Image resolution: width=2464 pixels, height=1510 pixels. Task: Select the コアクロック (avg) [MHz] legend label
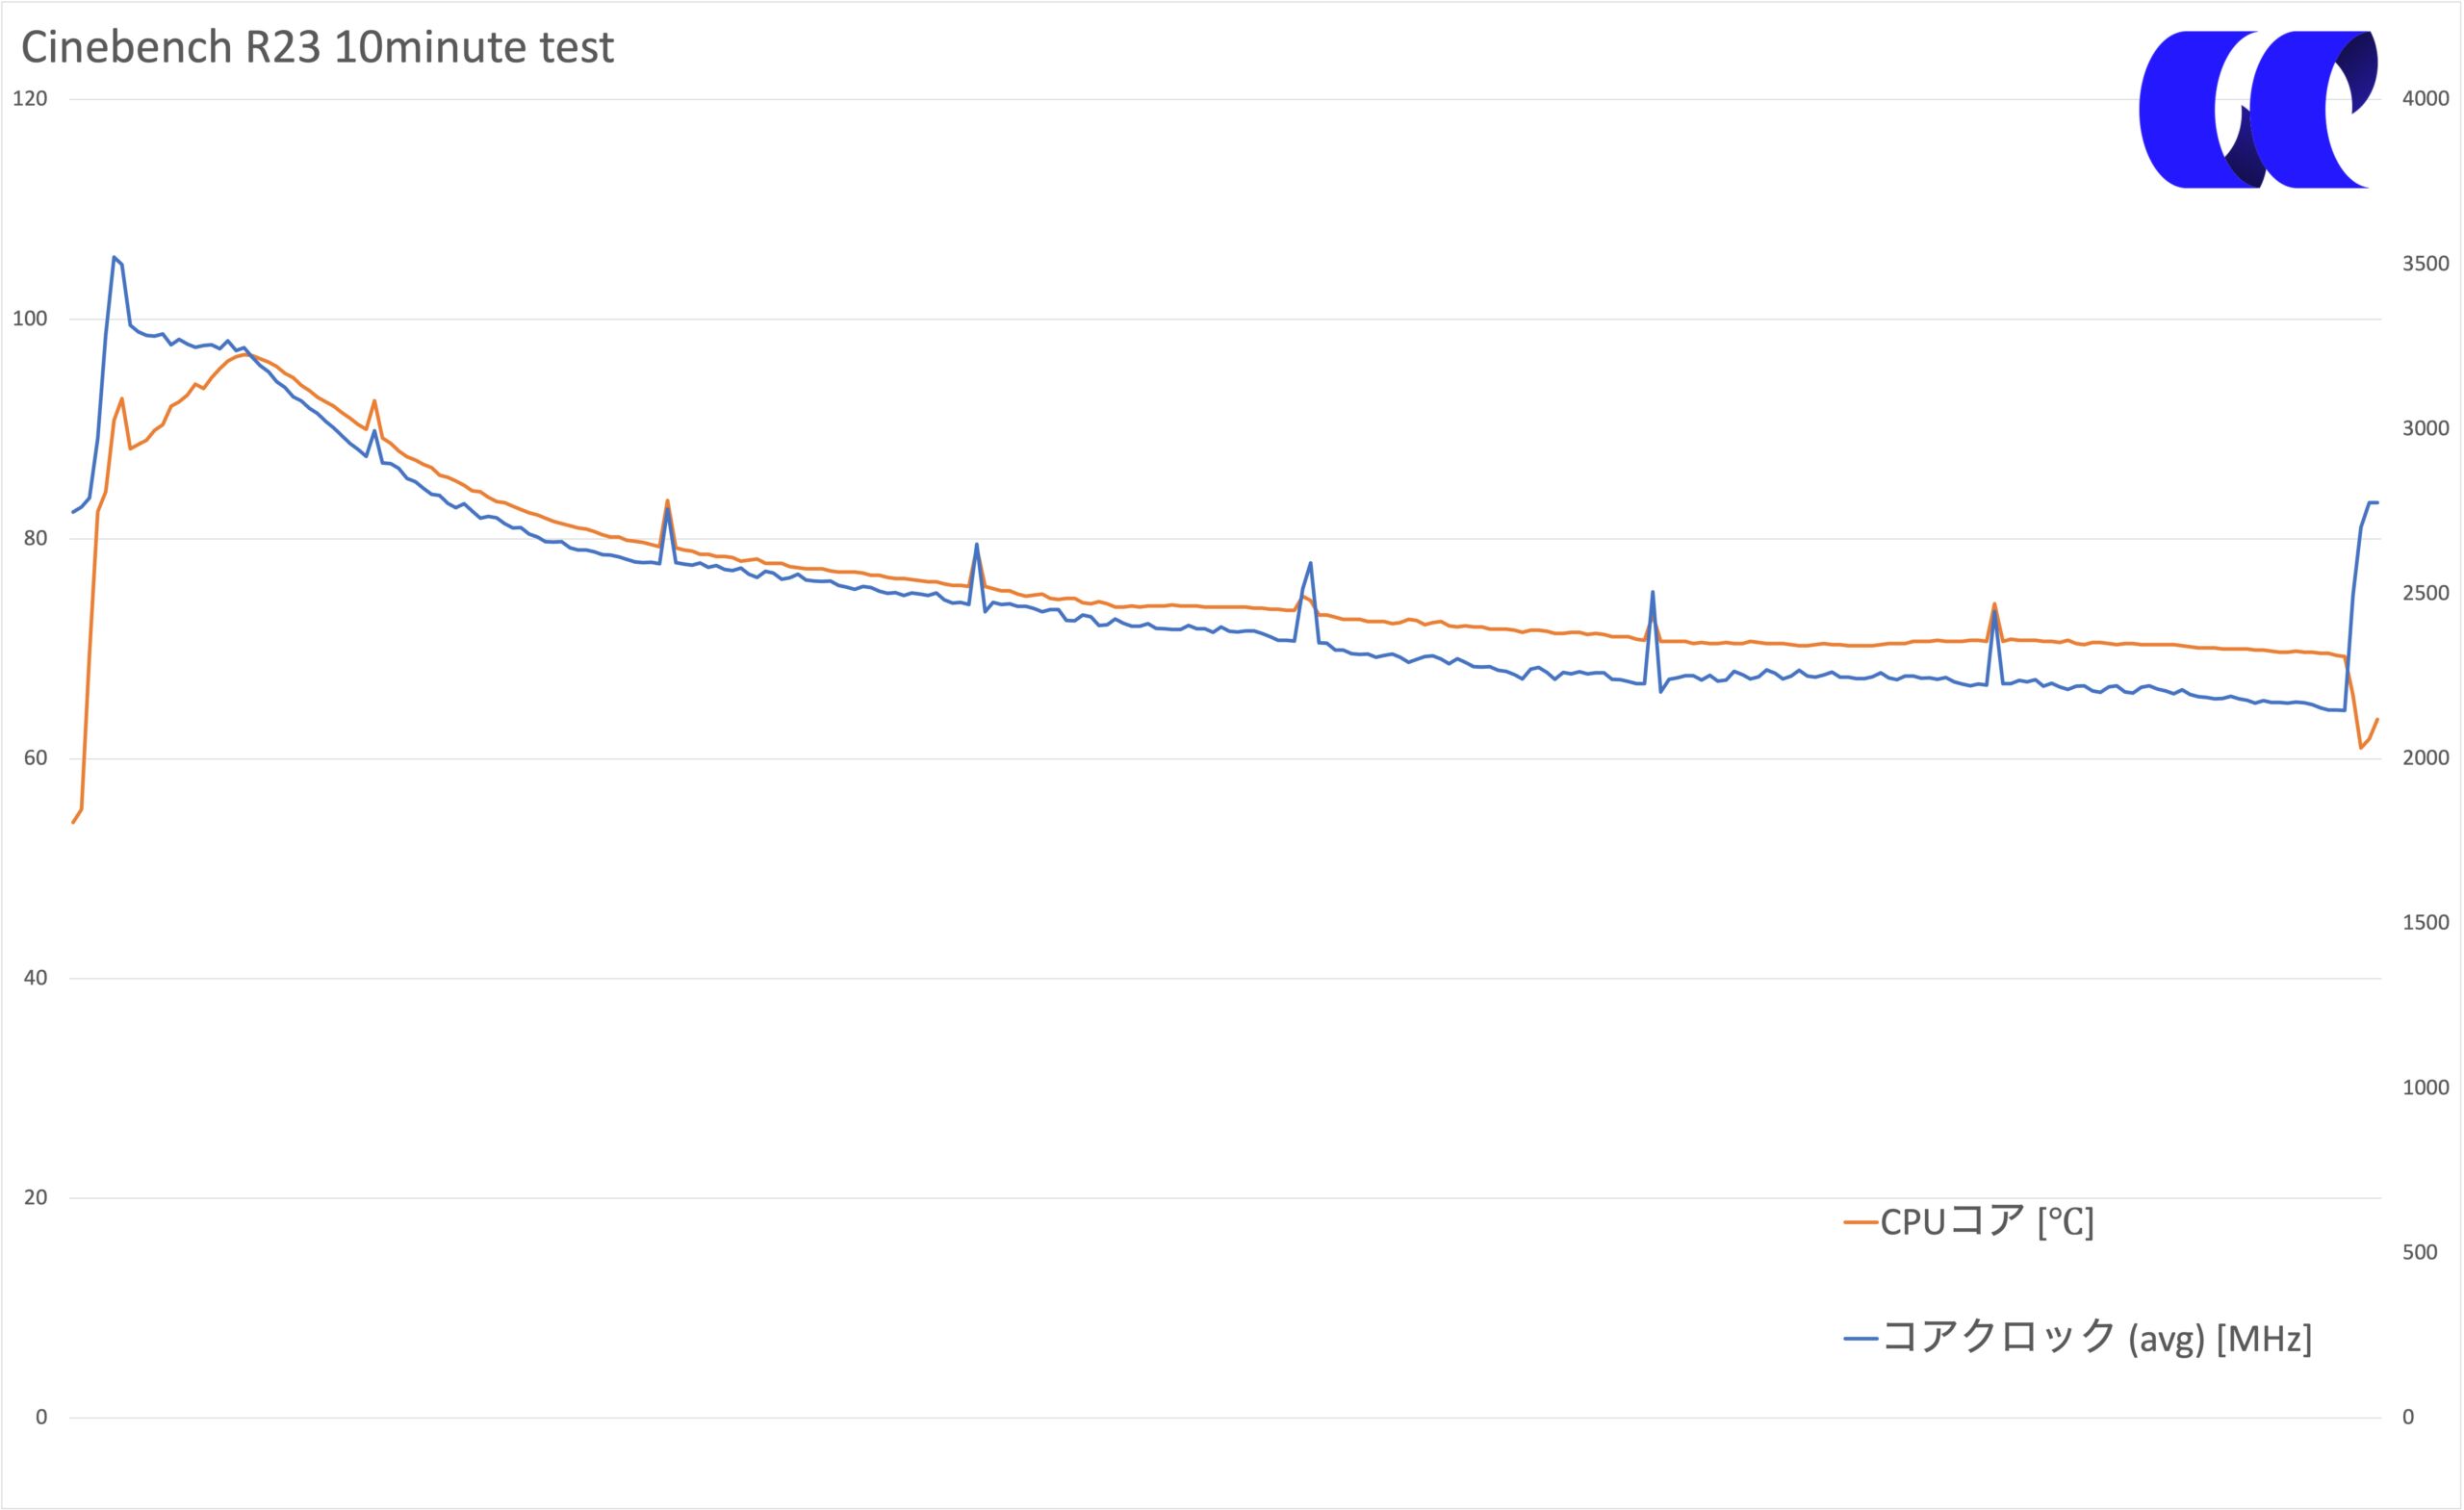tap(2096, 1338)
